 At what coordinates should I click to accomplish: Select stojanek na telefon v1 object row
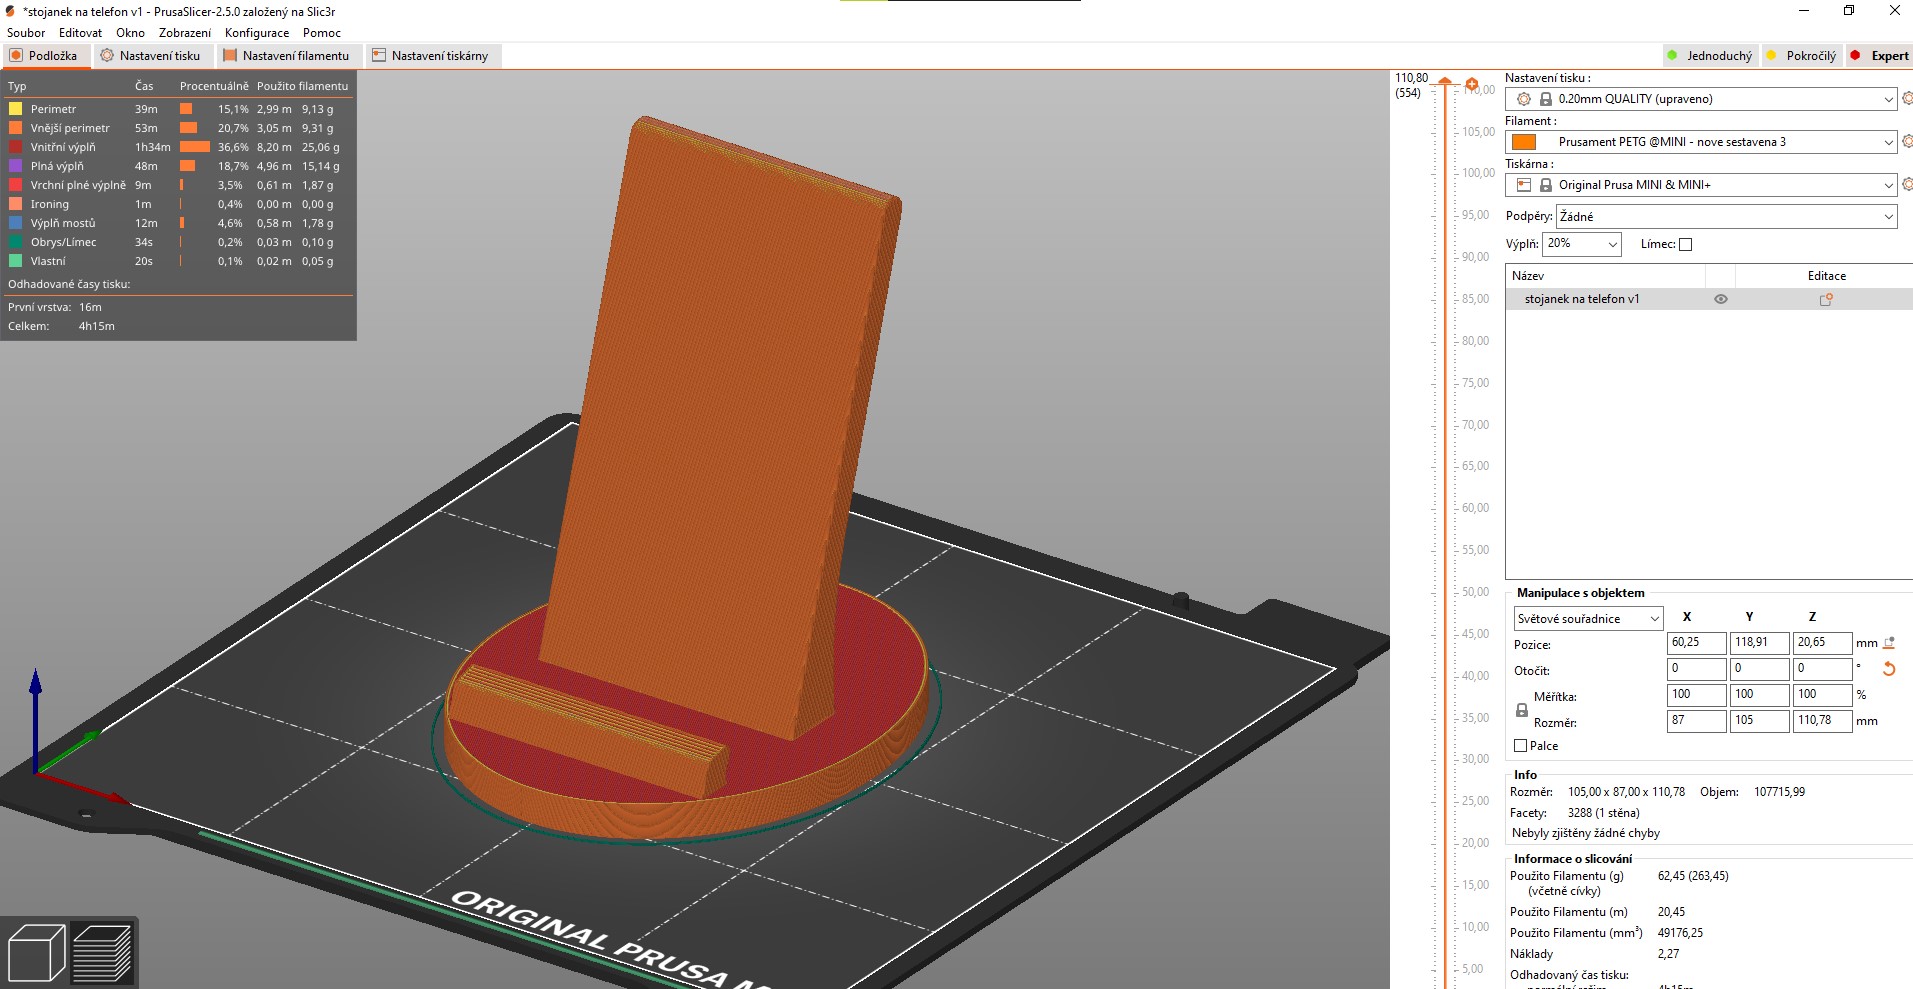click(1709, 299)
